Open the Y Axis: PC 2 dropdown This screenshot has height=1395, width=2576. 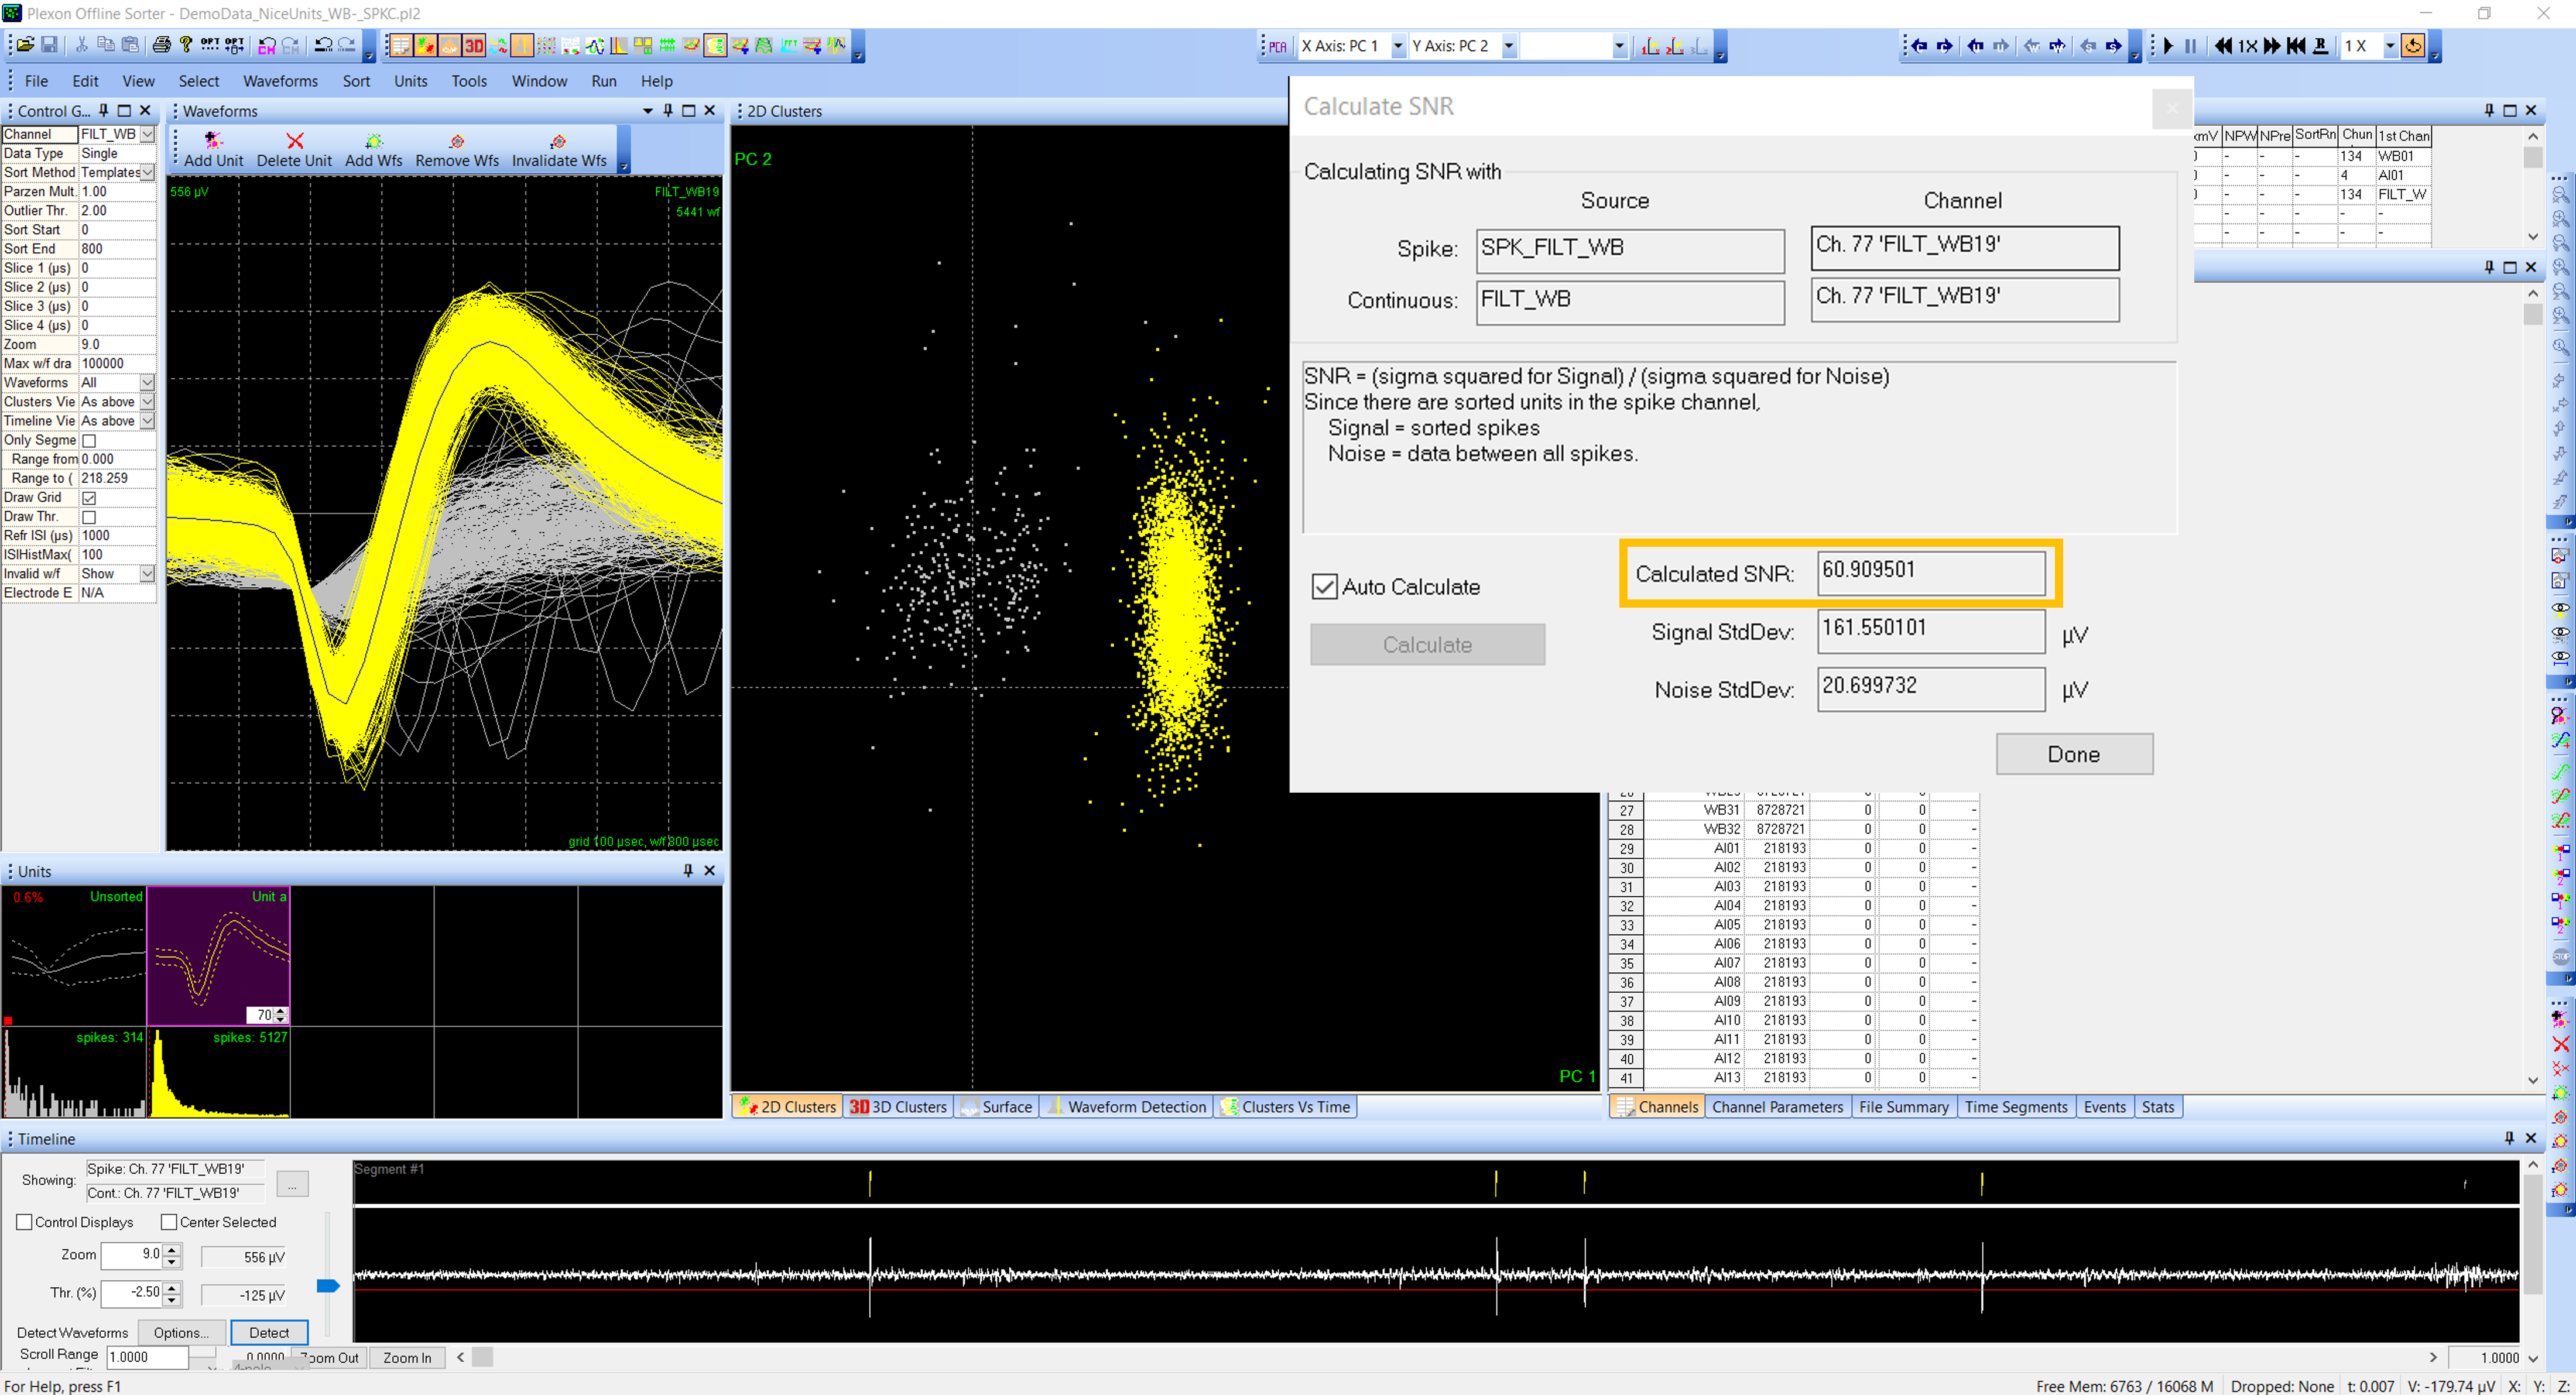(1509, 46)
